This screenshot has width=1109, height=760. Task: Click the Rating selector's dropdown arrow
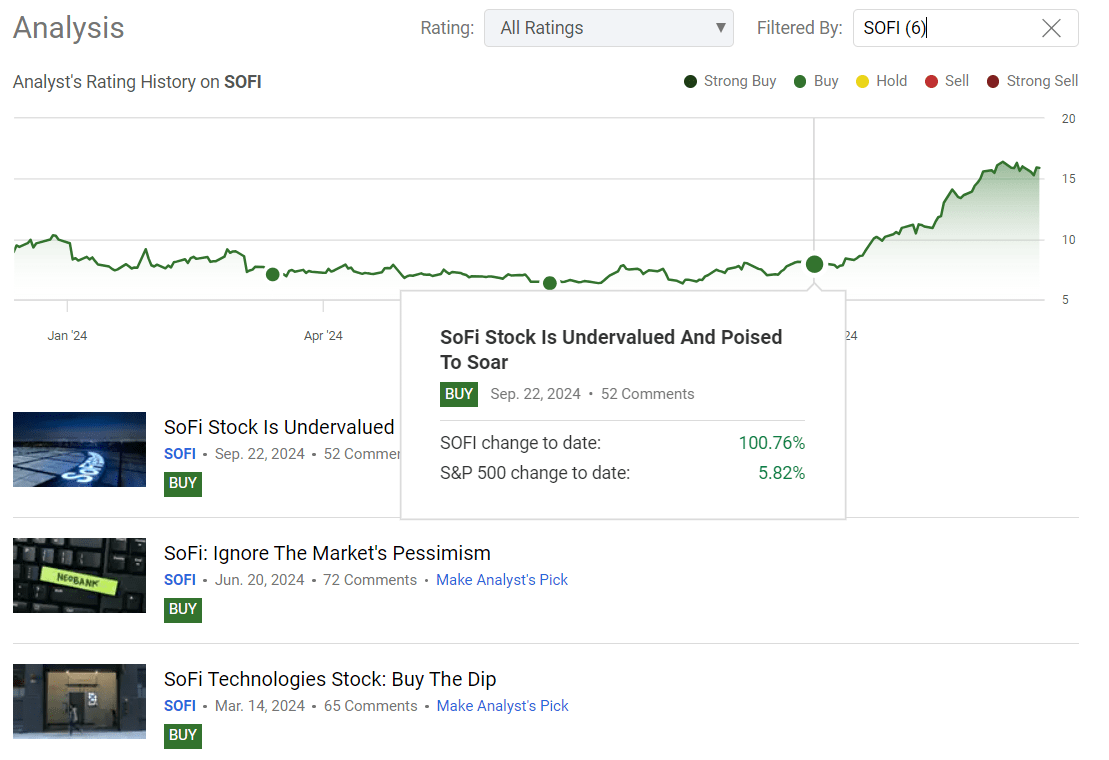point(720,28)
